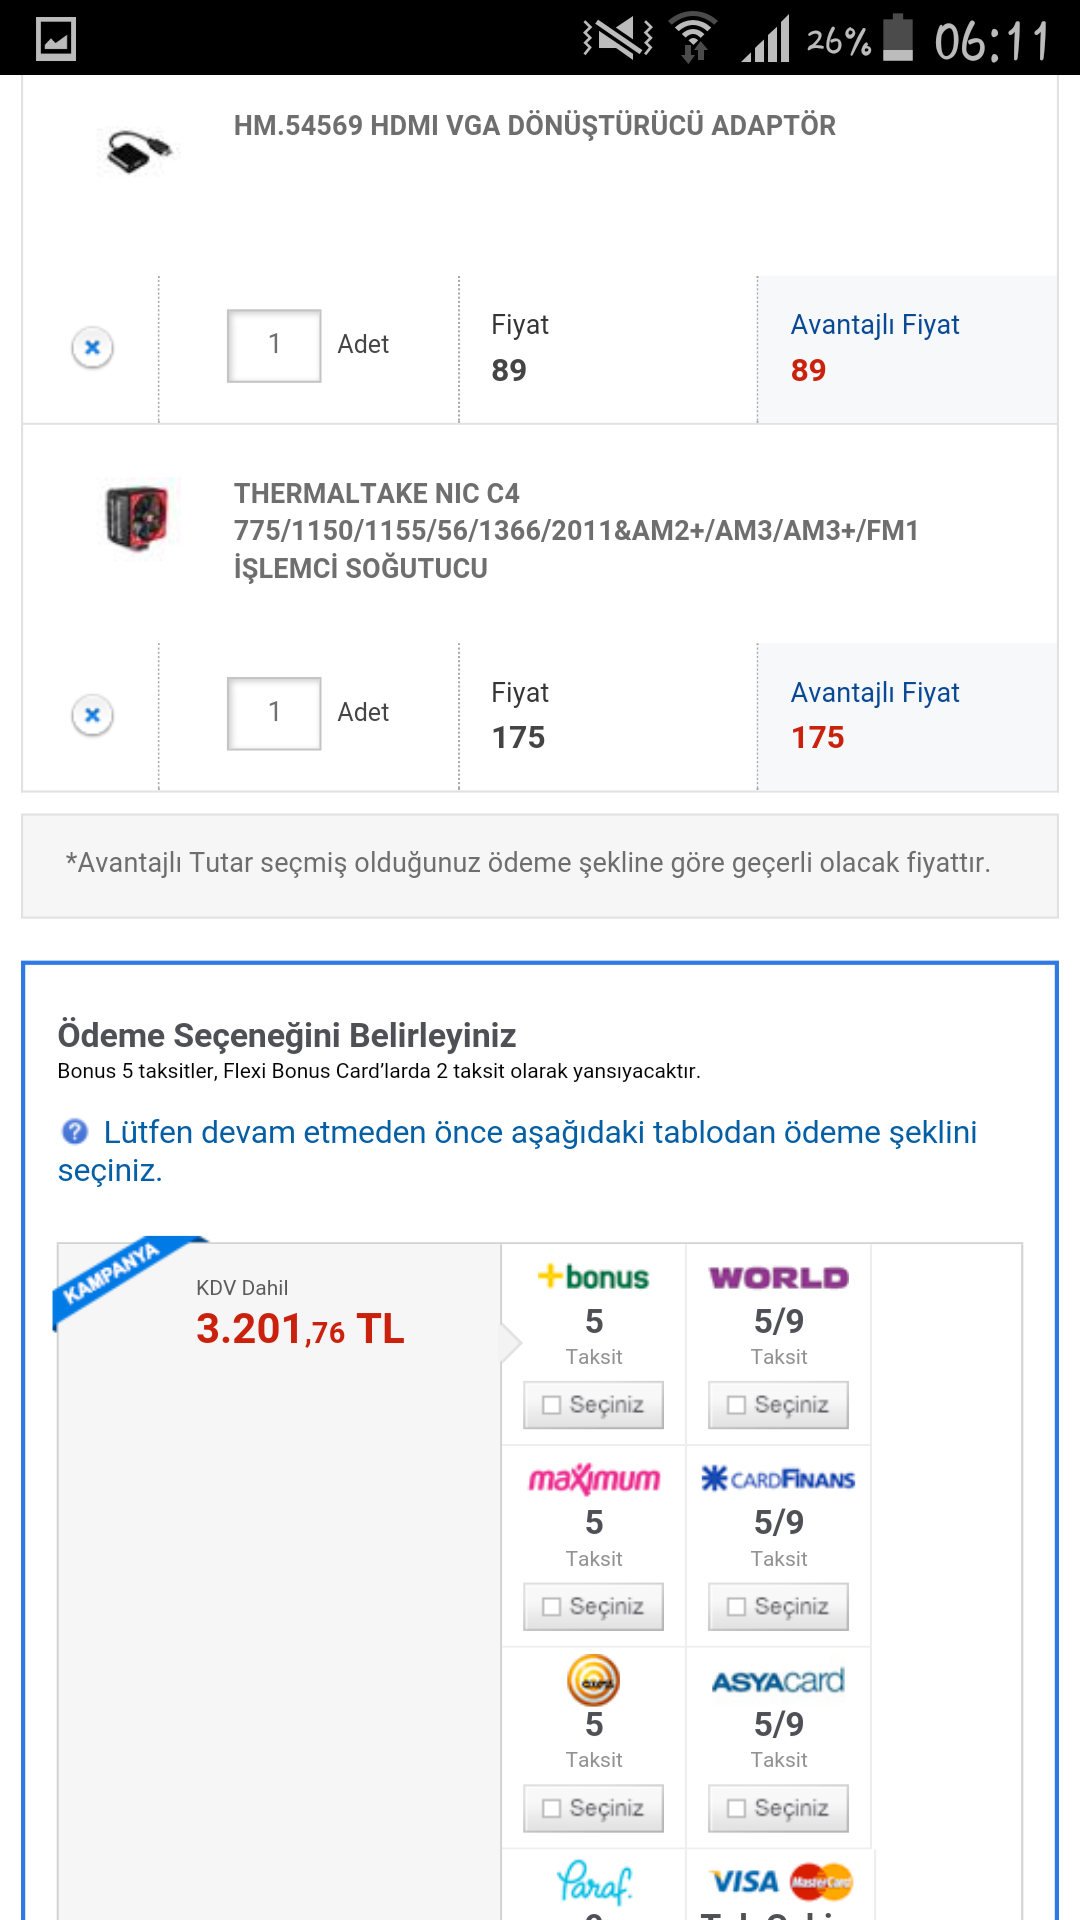Viewport: 1080px width, 1920px height.
Task: Tap the blue help question mark icon
Action: click(x=75, y=1132)
